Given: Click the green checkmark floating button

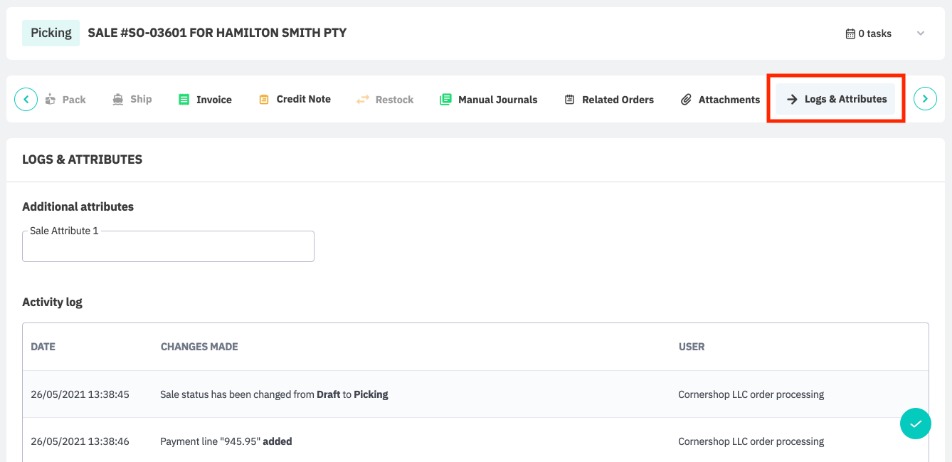Looking at the screenshot, I should pos(915,424).
